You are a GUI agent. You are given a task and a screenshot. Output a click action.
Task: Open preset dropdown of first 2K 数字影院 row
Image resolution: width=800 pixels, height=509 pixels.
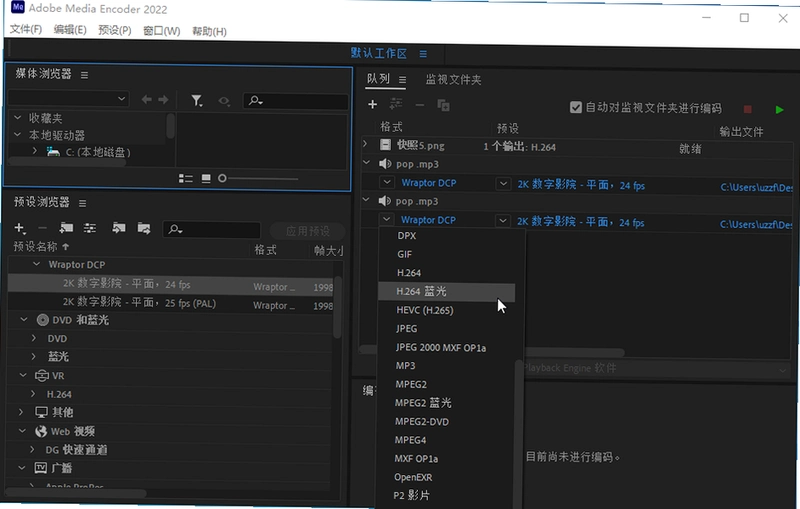[503, 184]
